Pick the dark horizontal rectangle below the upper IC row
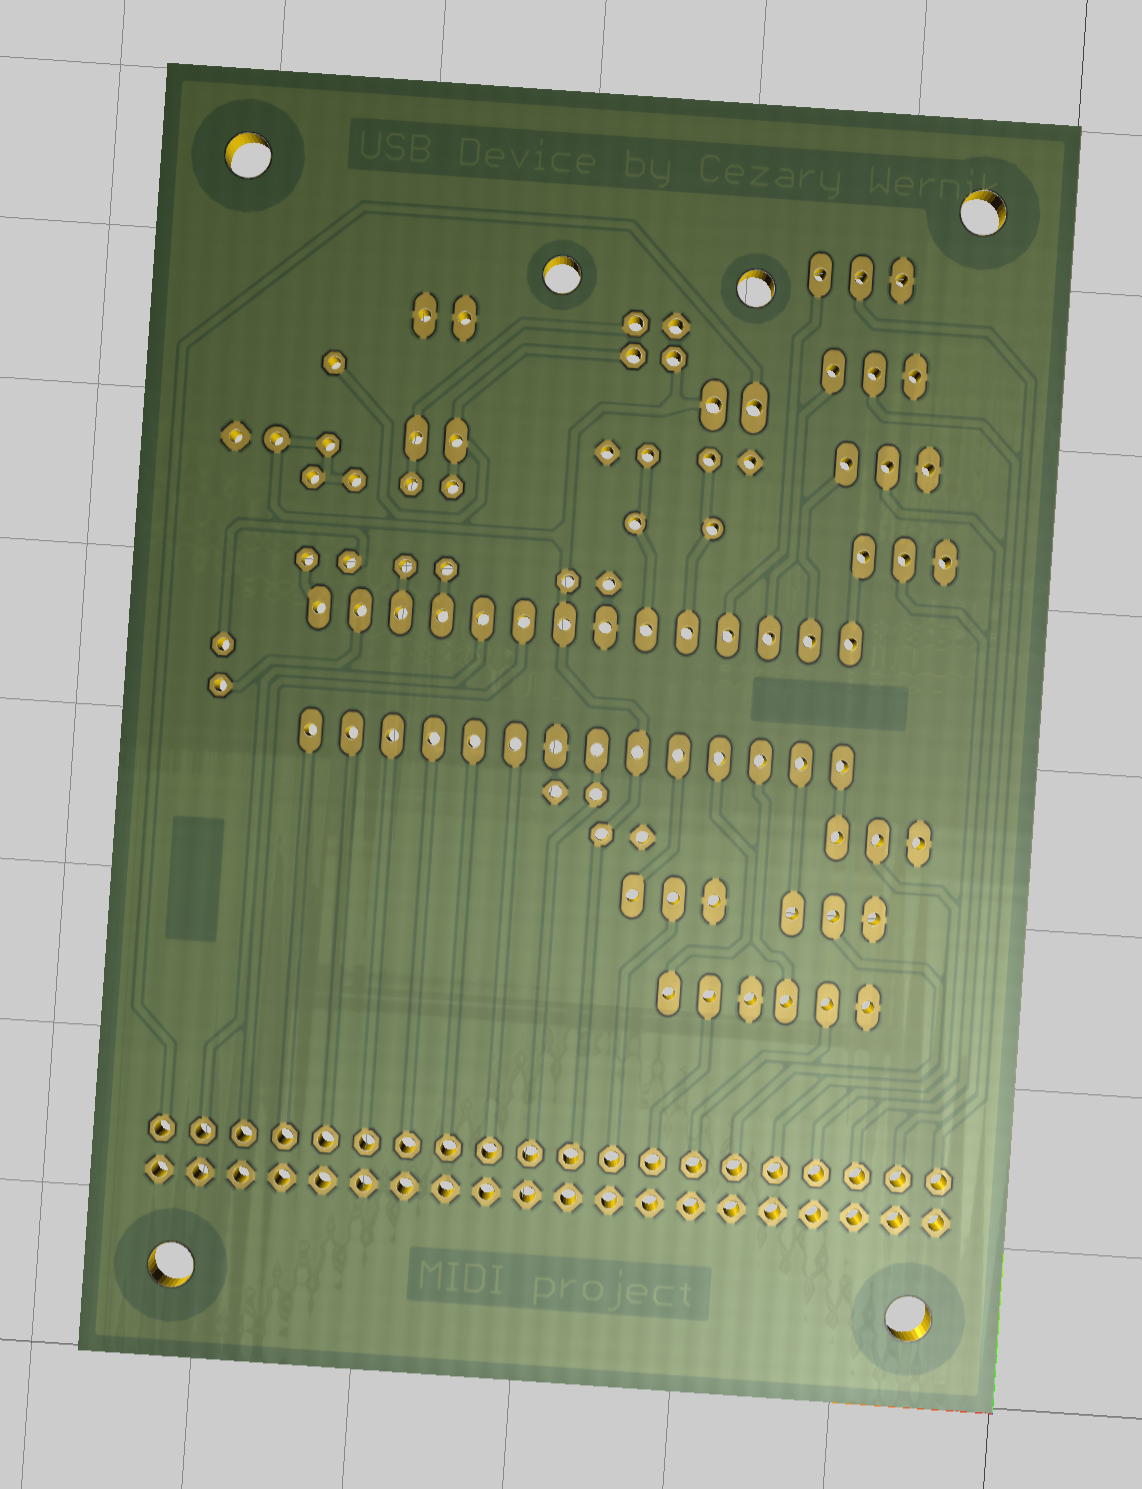This screenshot has height=1489, width=1142. click(x=830, y=703)
